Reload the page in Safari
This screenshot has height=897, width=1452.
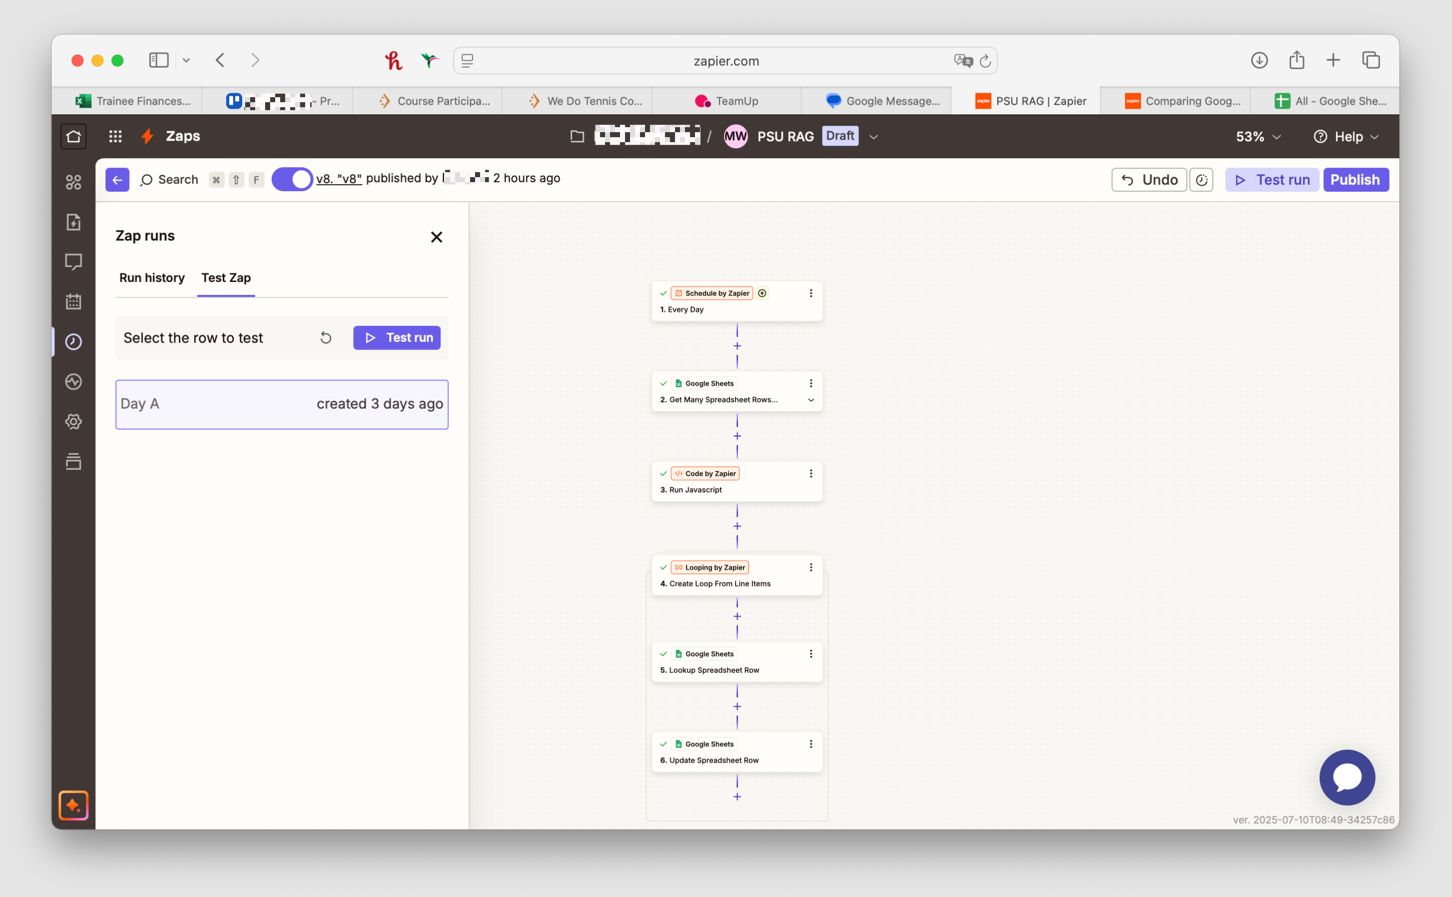[x=985, y=61]
